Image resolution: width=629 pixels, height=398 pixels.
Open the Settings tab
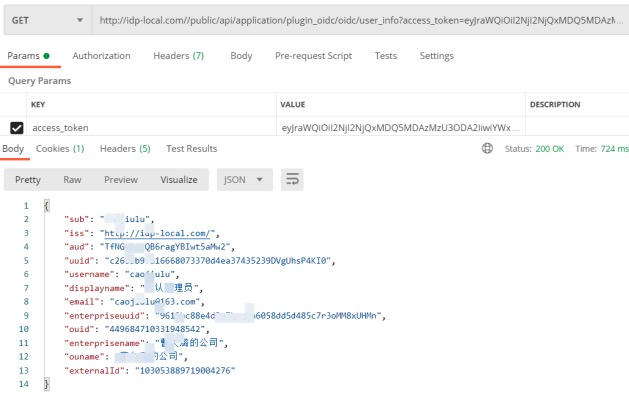pos(436,56)
